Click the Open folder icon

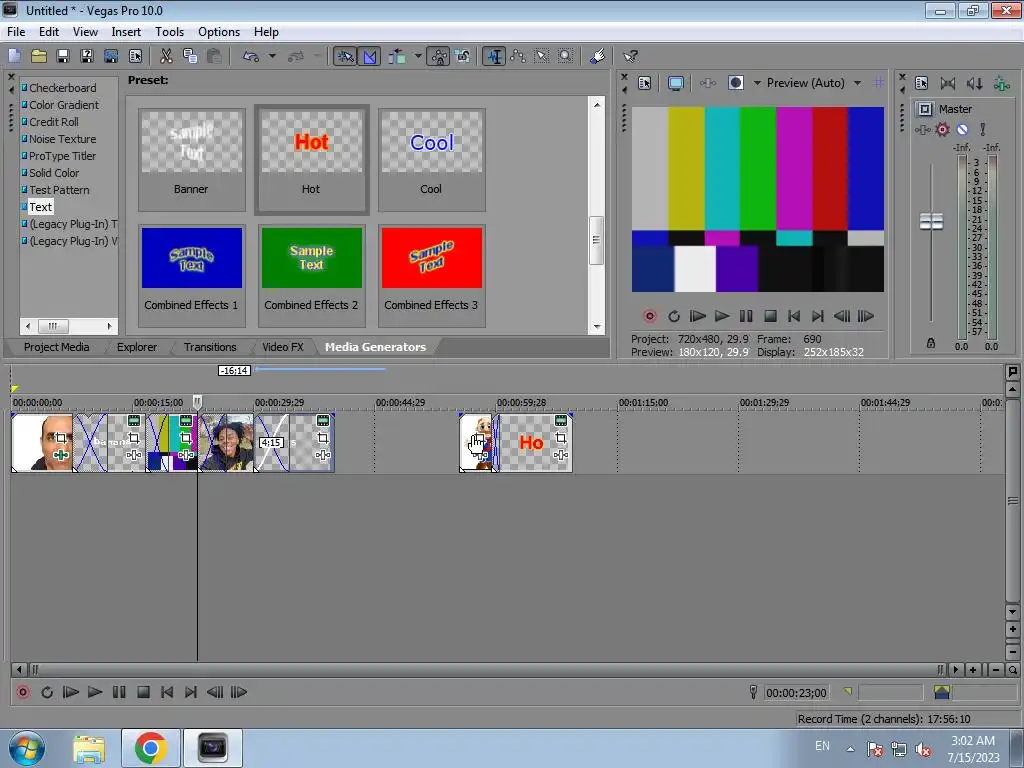coord(39,56)
